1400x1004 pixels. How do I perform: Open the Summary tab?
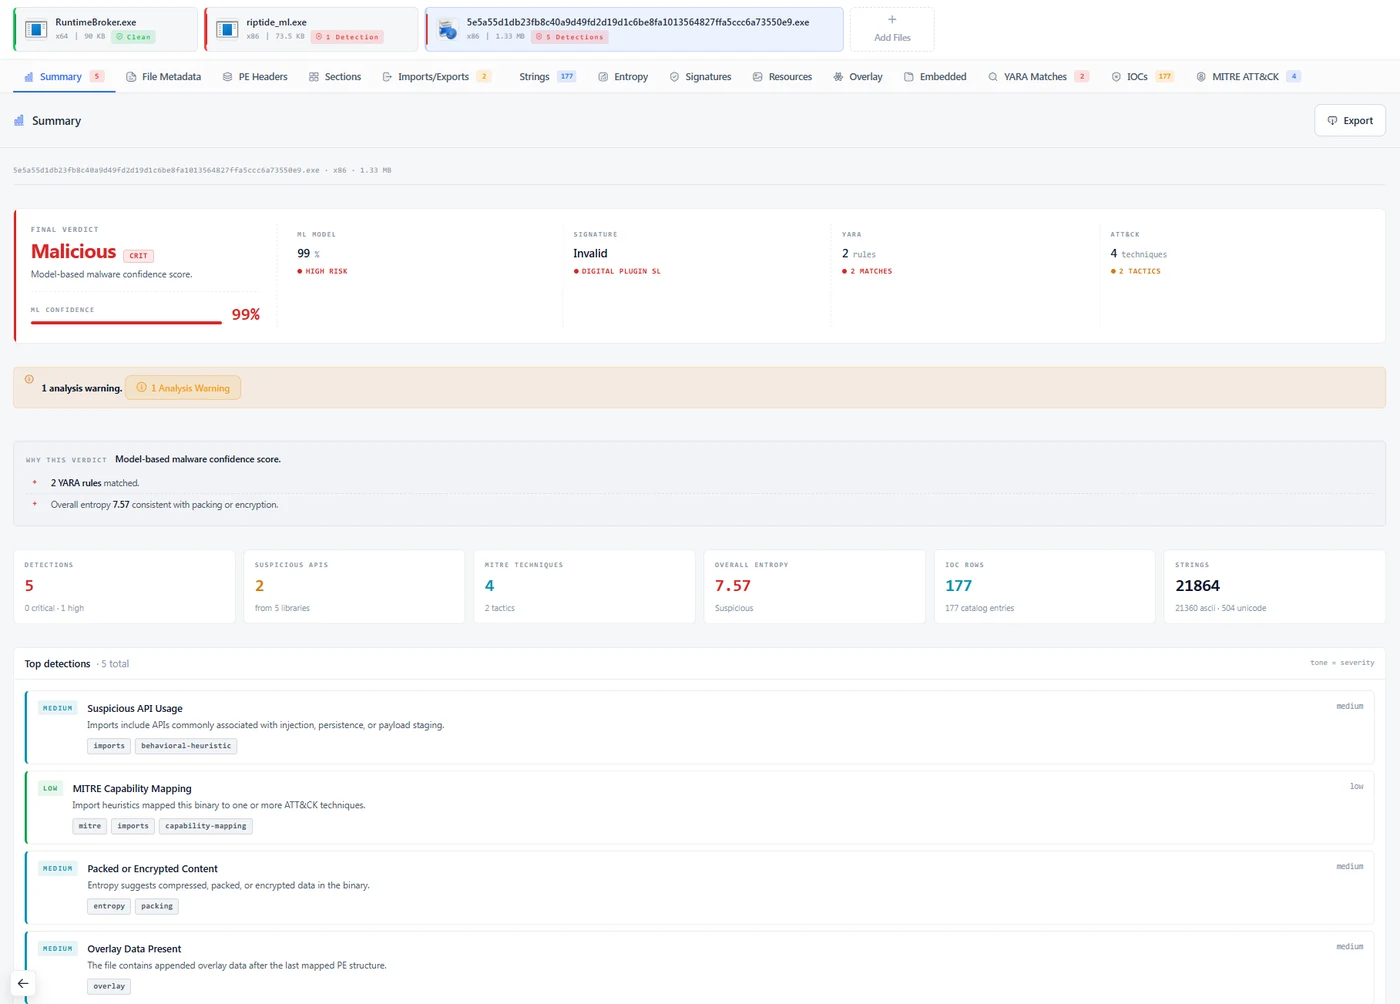tap(64, 76)
